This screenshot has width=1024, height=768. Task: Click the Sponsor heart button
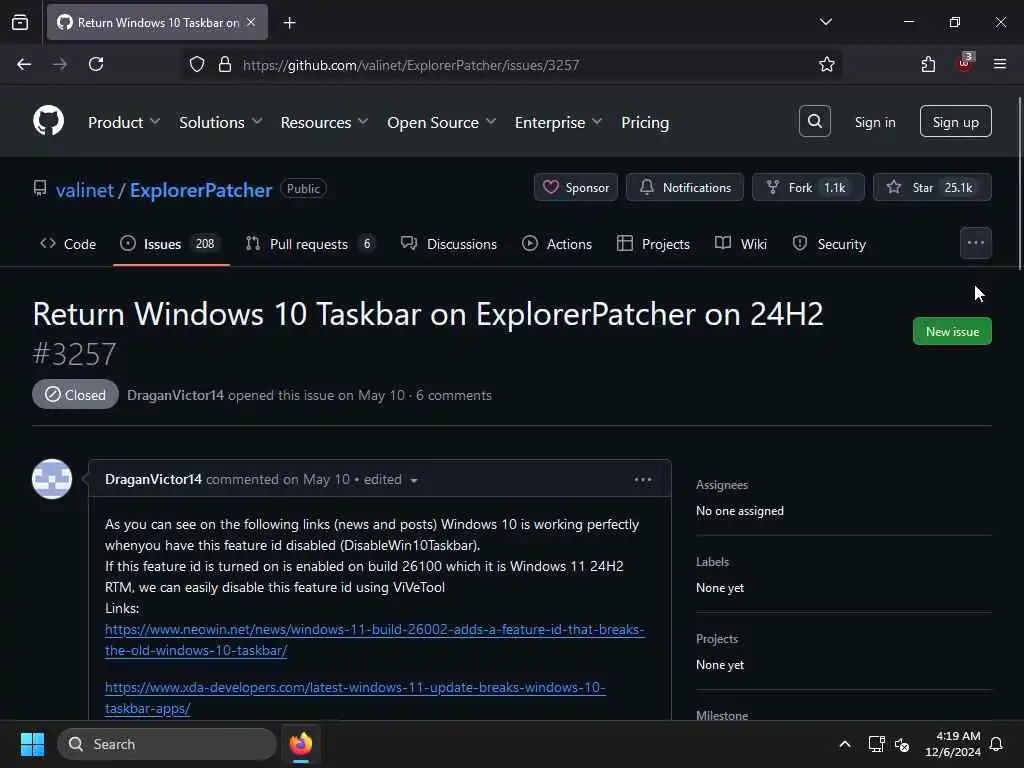tap(576, 187)
